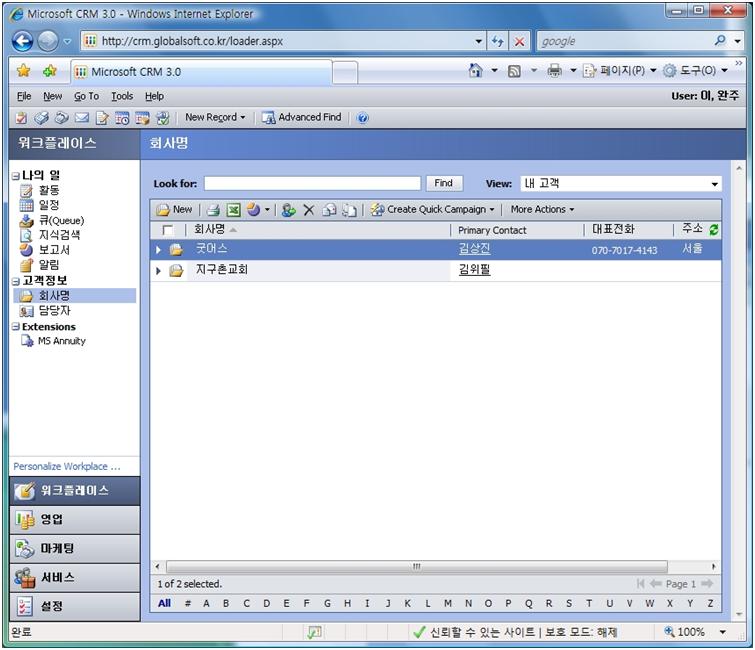755x650 pixels.
Task: Click the new note icon in top toolbar
Action: click(x=102, y=118)
